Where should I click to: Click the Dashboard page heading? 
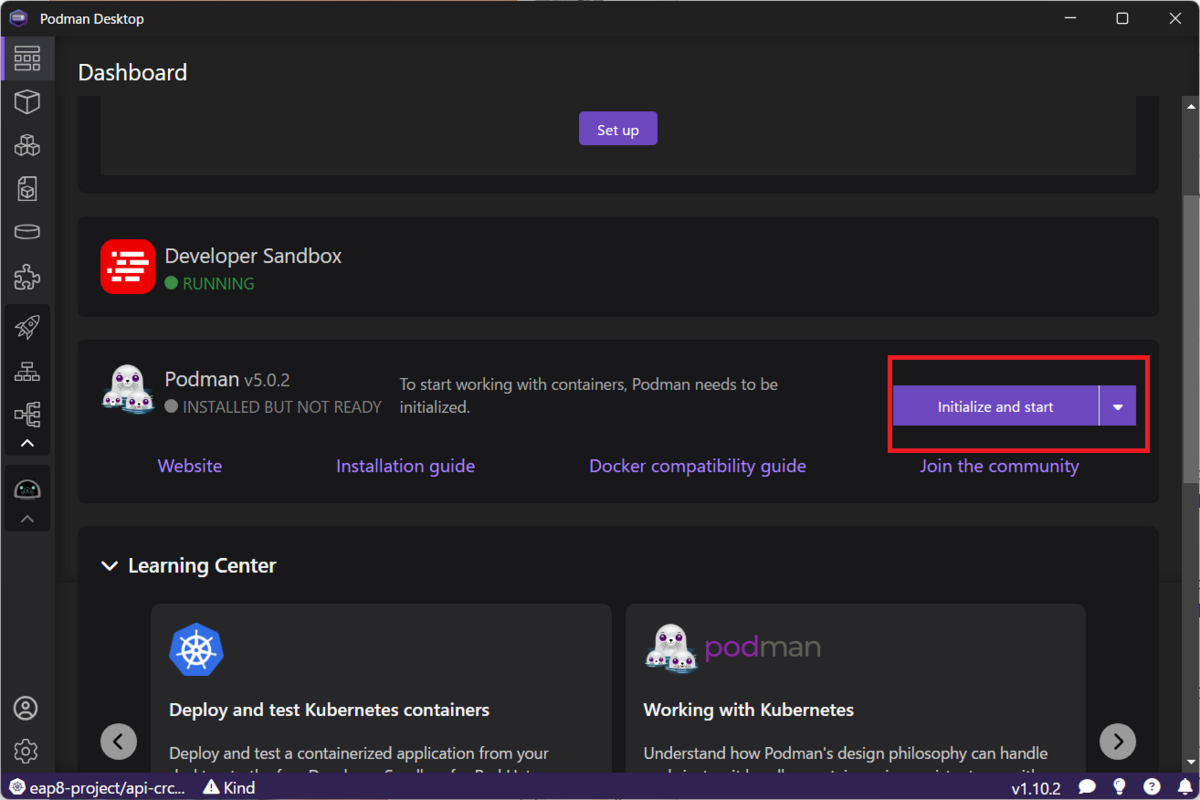pyautogui.click(x=132, y=72)
